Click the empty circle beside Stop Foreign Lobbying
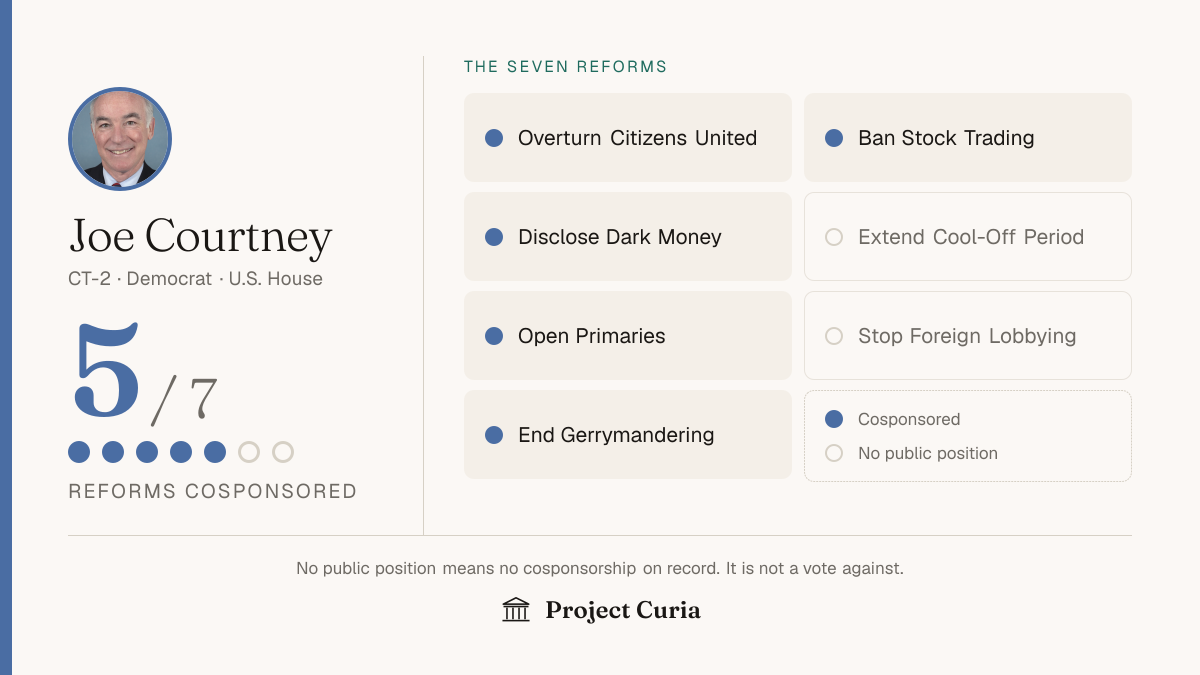1200x675 pixels. (x=834, y=336)
